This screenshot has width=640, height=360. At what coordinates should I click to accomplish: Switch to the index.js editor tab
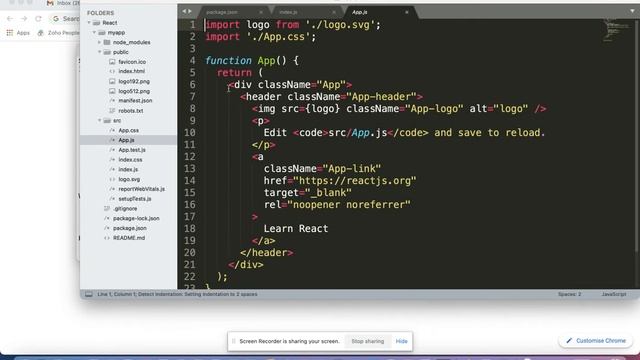[288, 12]
